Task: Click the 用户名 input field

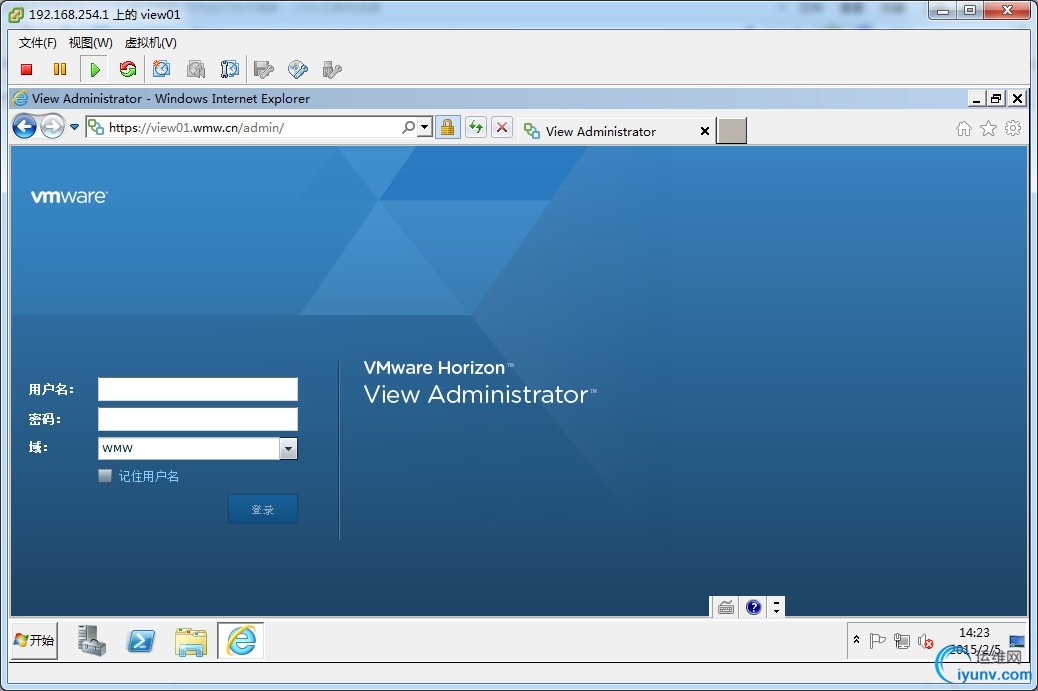Action: tap(198, 389)
